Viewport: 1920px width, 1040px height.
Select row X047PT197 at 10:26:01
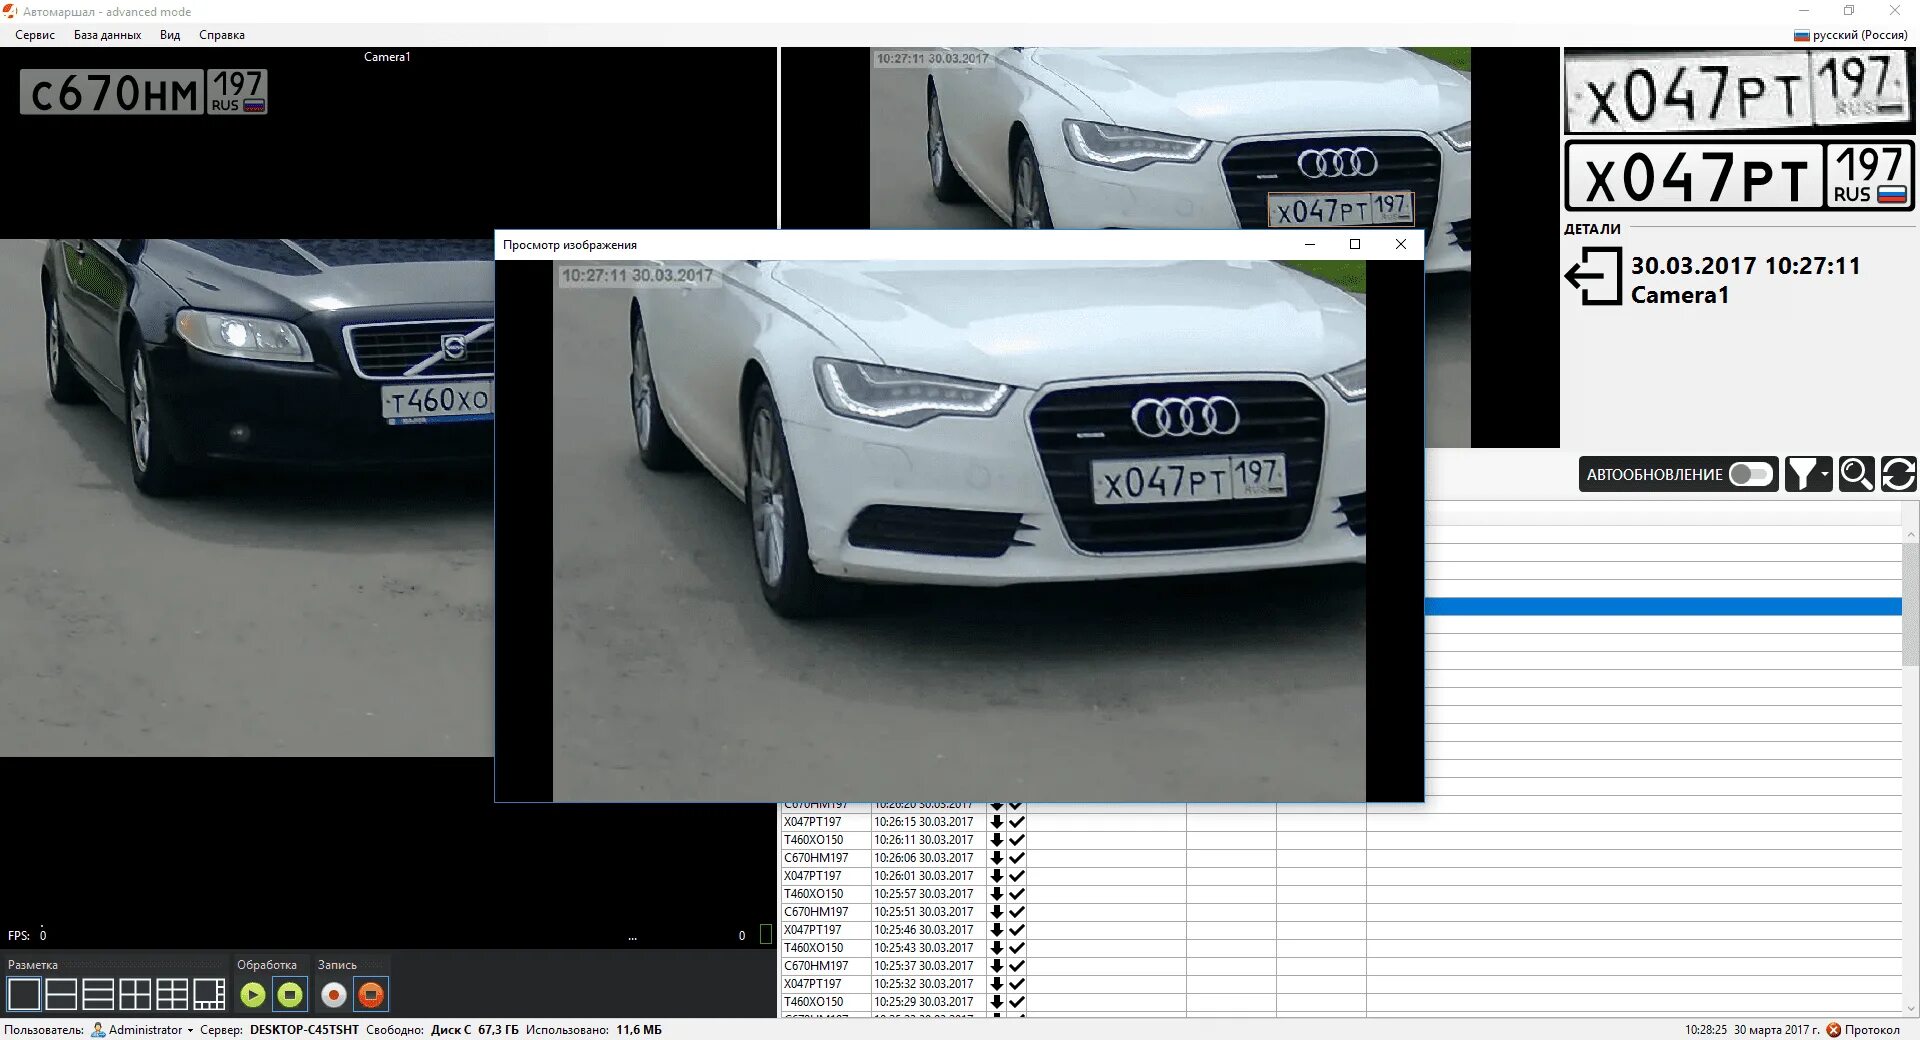coord(1340,876)
